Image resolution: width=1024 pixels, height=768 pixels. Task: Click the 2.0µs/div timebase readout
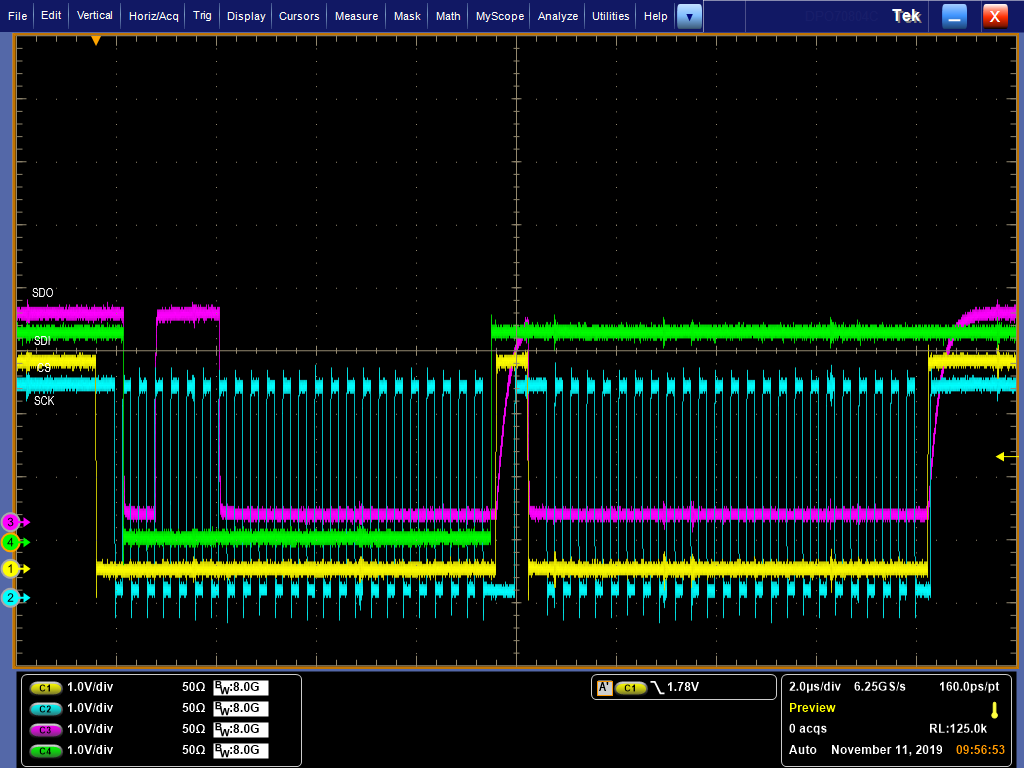pyautogui.click(x=814, y=687)
